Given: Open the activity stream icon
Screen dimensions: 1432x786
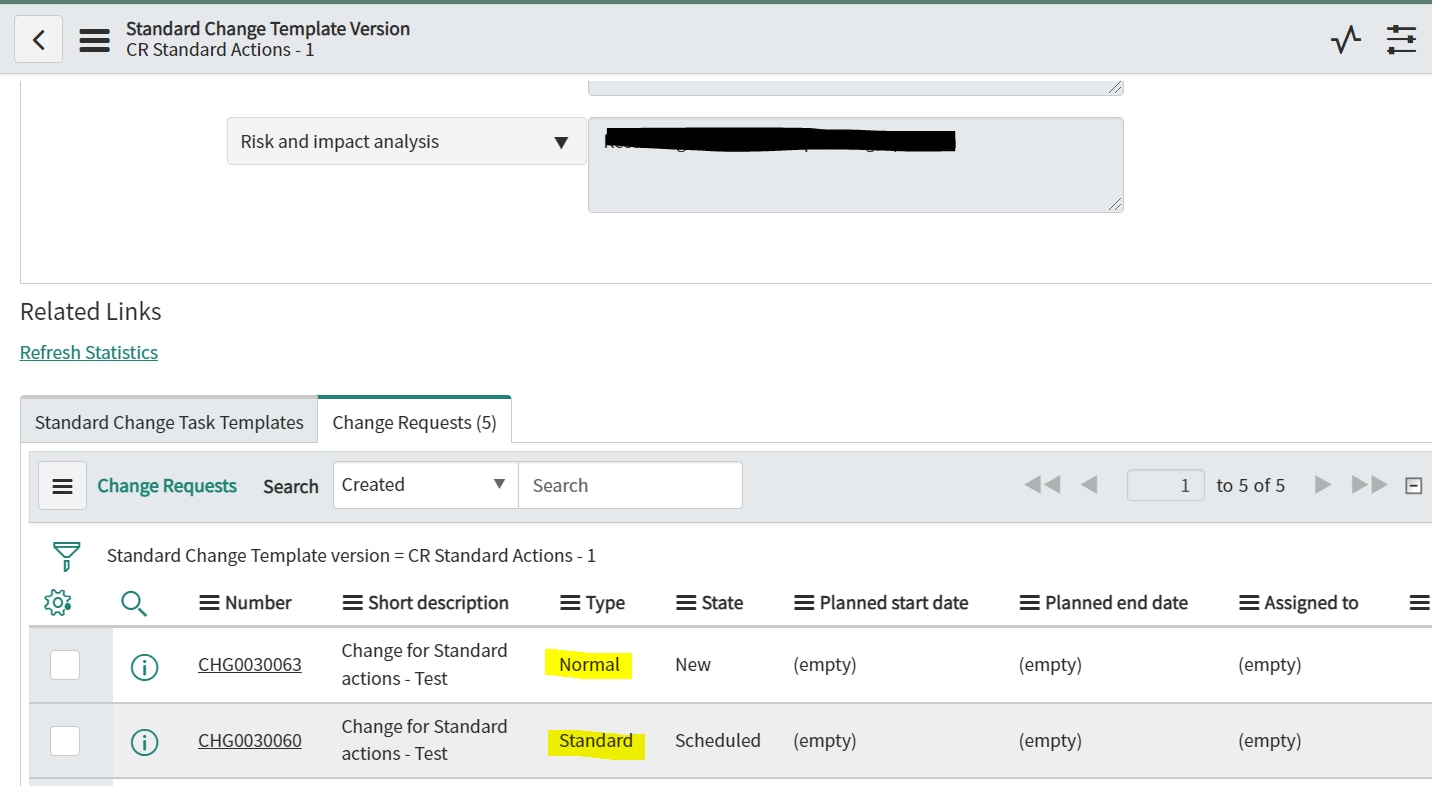Looking at the screenshot, I should tap(1345, 39).
